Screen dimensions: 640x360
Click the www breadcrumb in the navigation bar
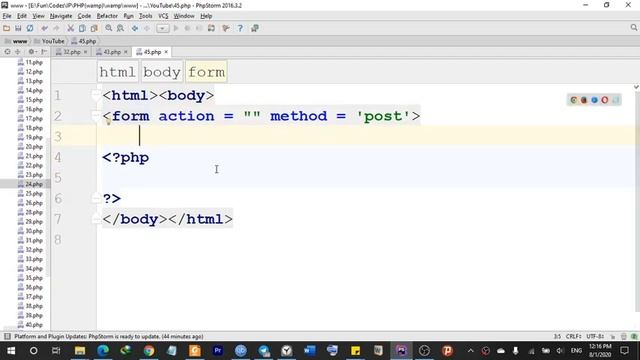pyautogui.click(x=16, y=41)
